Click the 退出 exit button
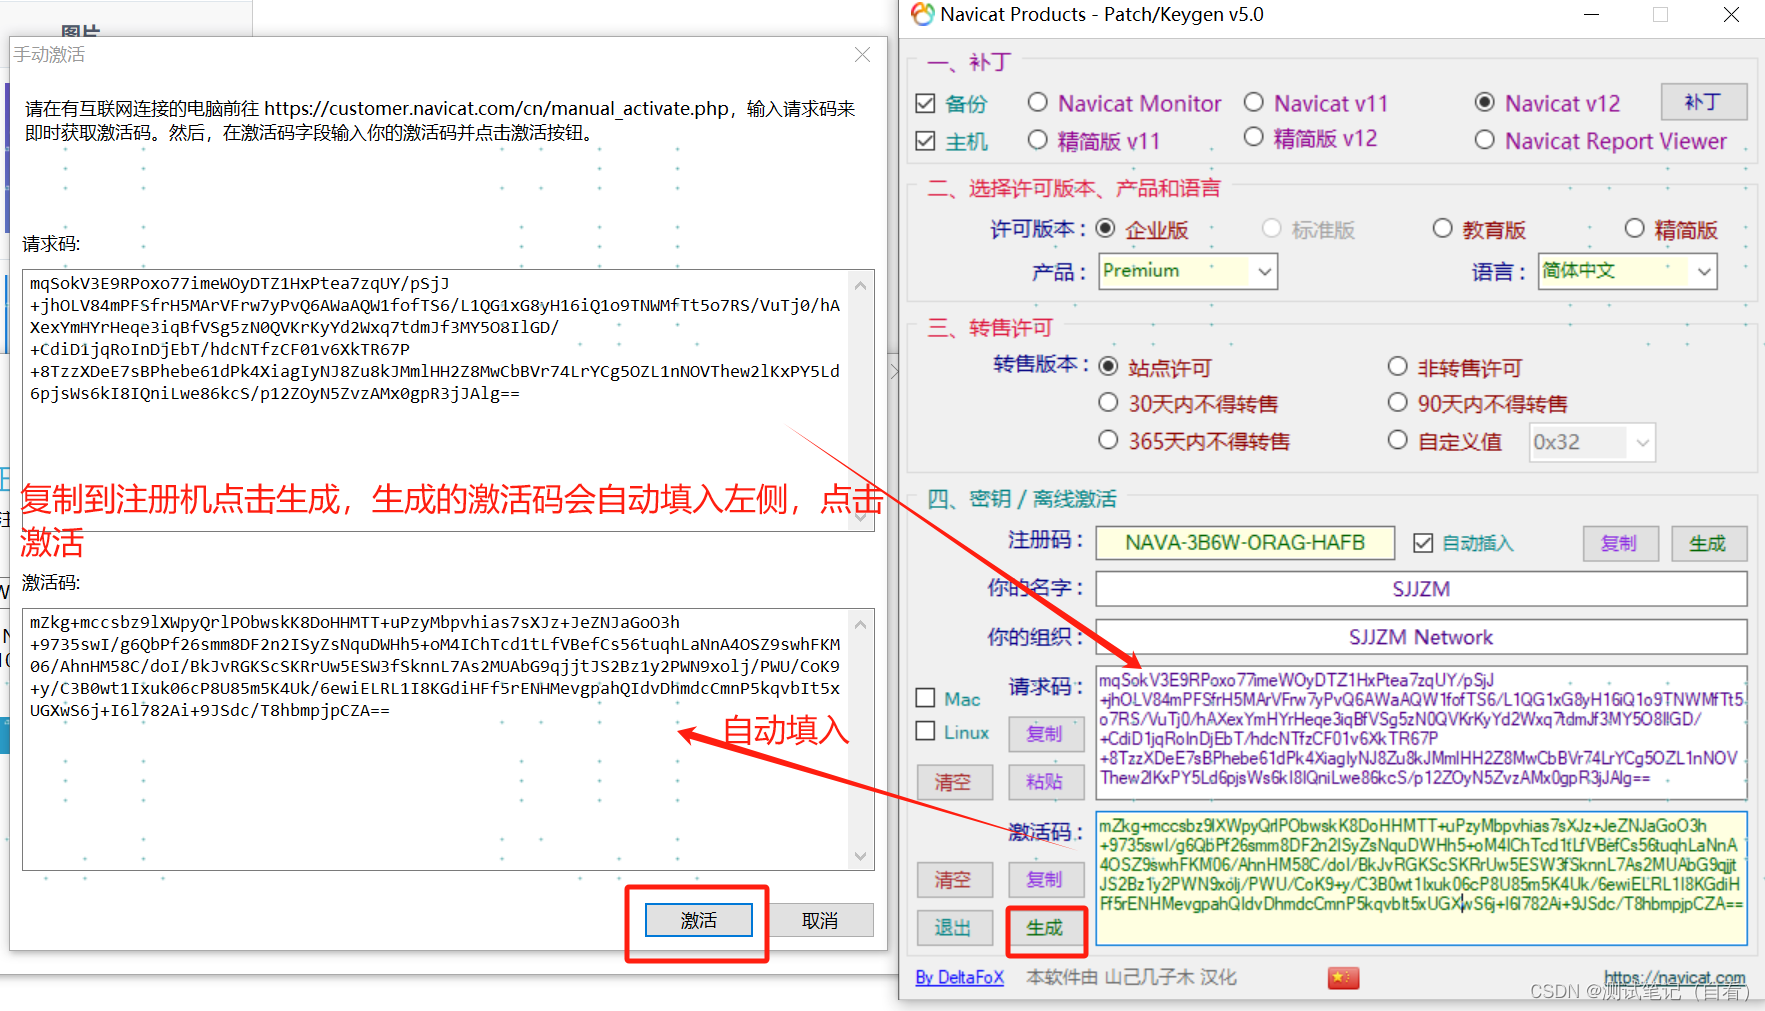 tap(954, 928)
